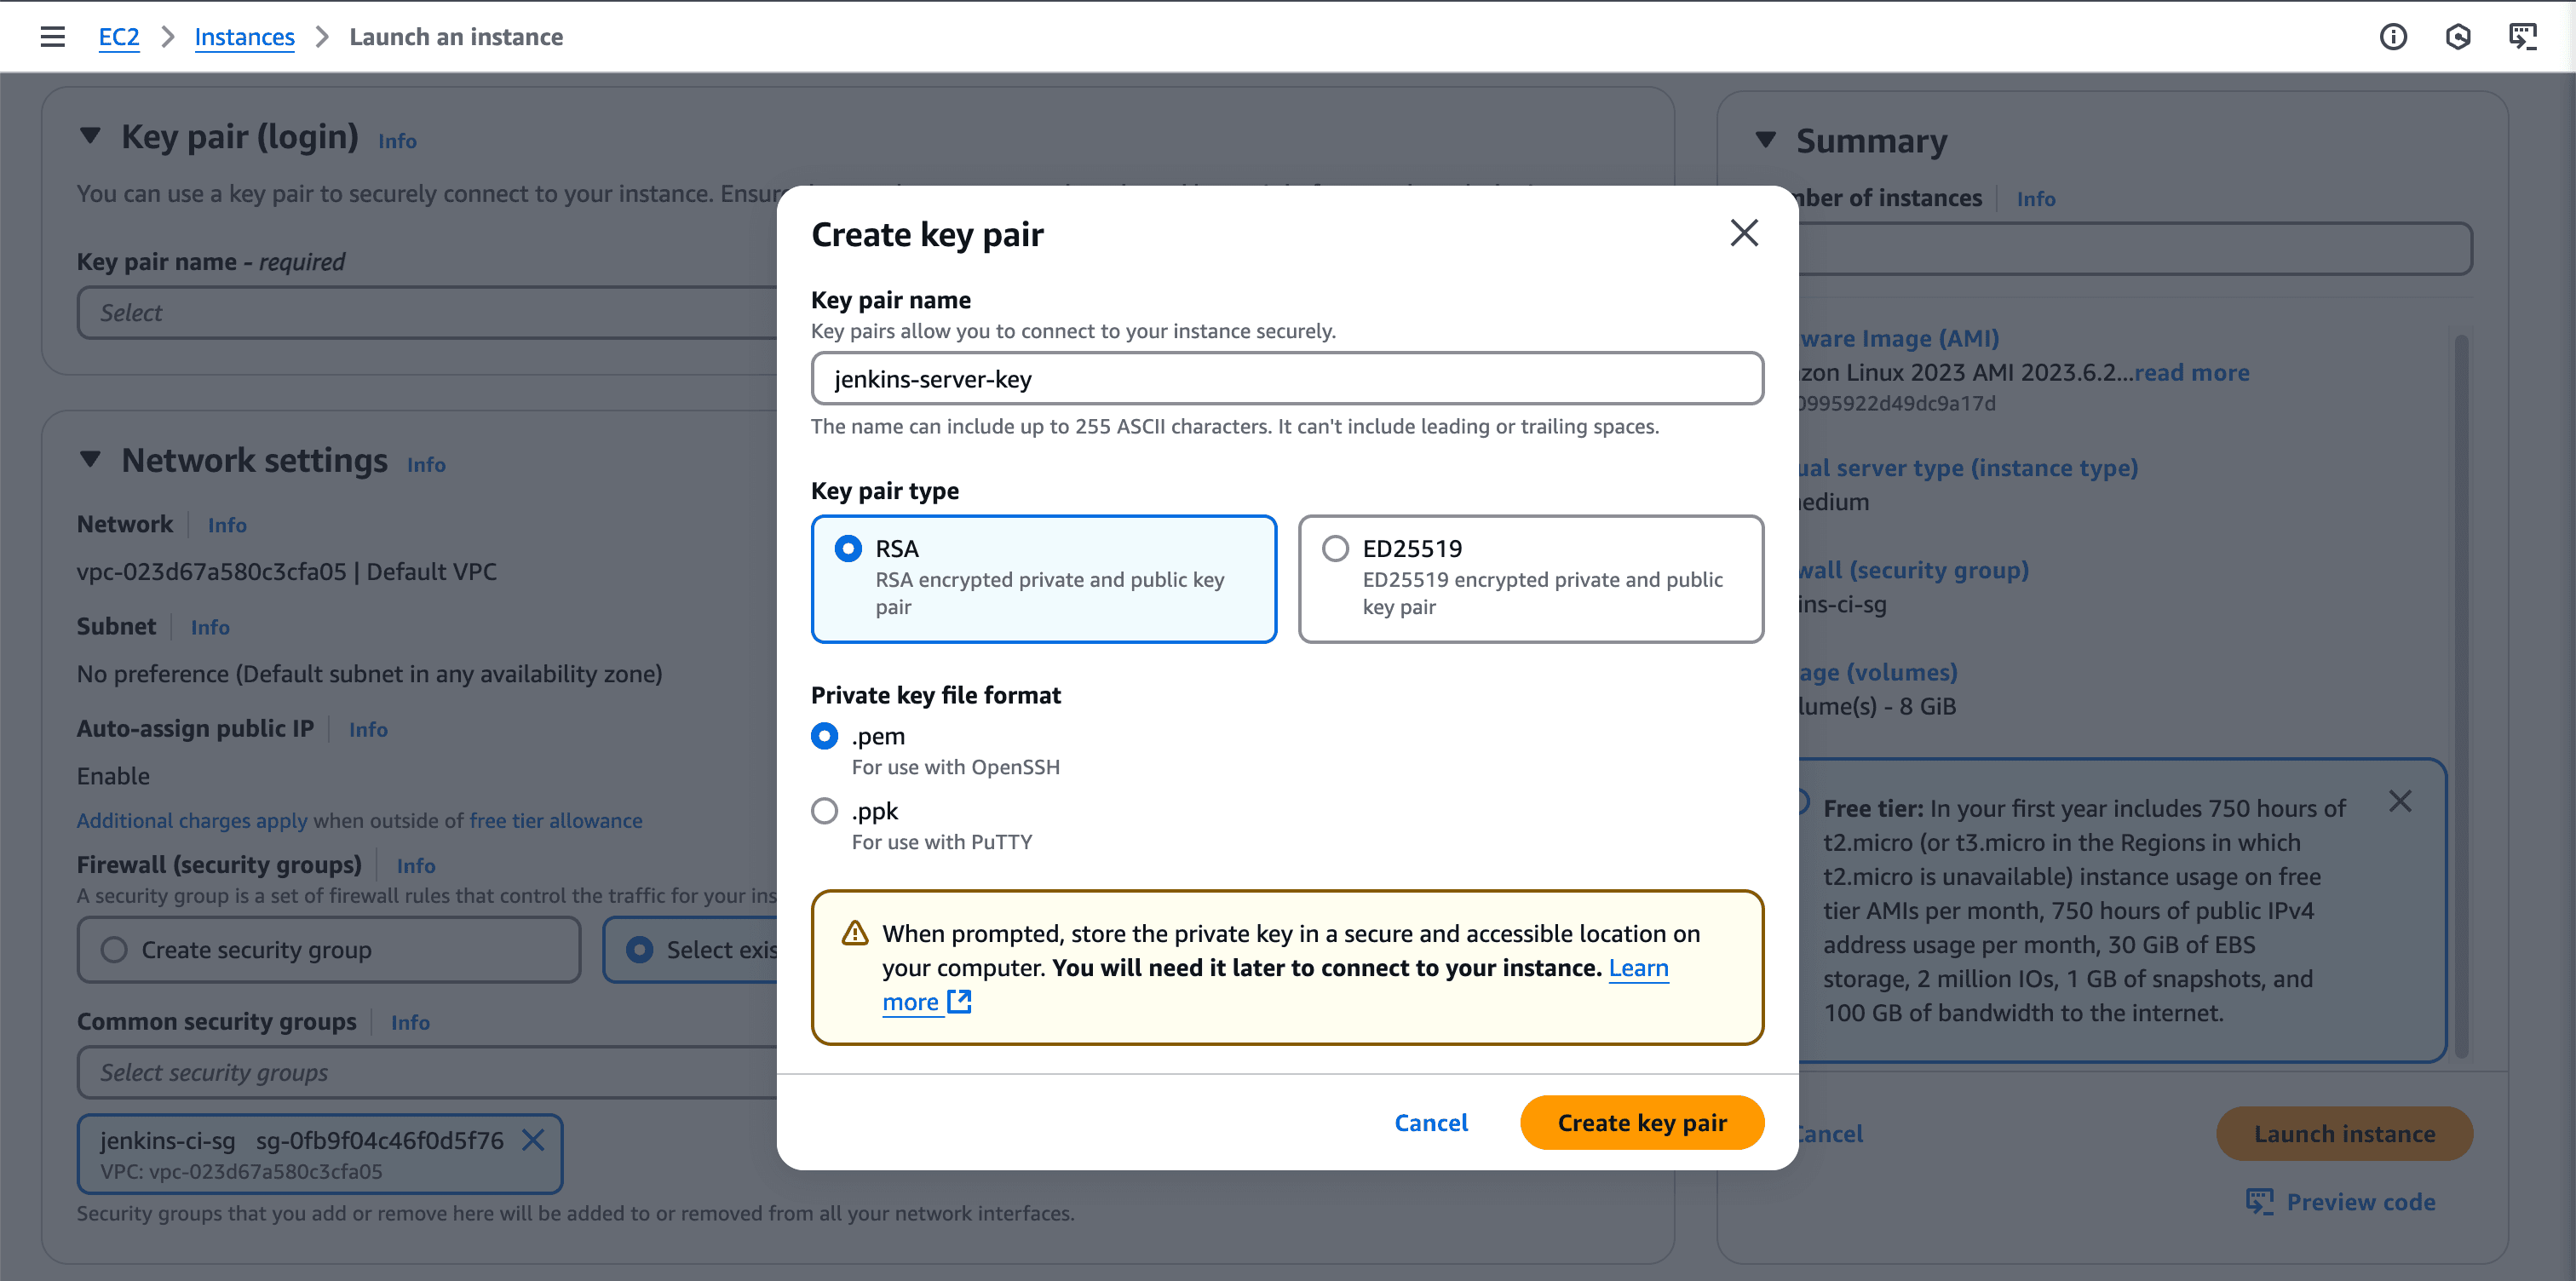Remove the jenkins-ci-sg security group chip
Image resolution: width=2576 pixels, height=1281 pixels.
533,1140
